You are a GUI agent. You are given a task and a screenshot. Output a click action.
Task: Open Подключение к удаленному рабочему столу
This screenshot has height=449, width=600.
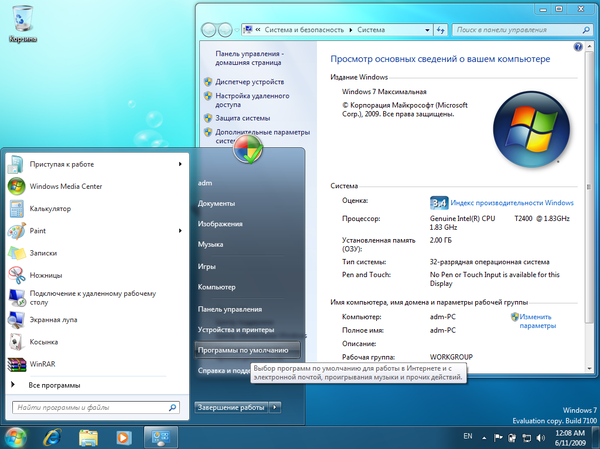tap(80, 297)
